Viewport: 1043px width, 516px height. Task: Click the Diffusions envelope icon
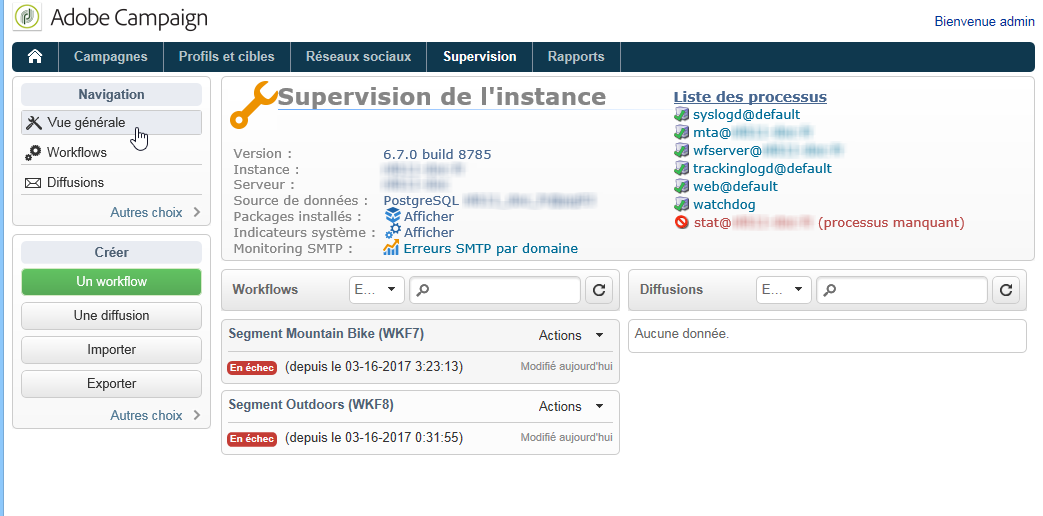coord(33,183)
